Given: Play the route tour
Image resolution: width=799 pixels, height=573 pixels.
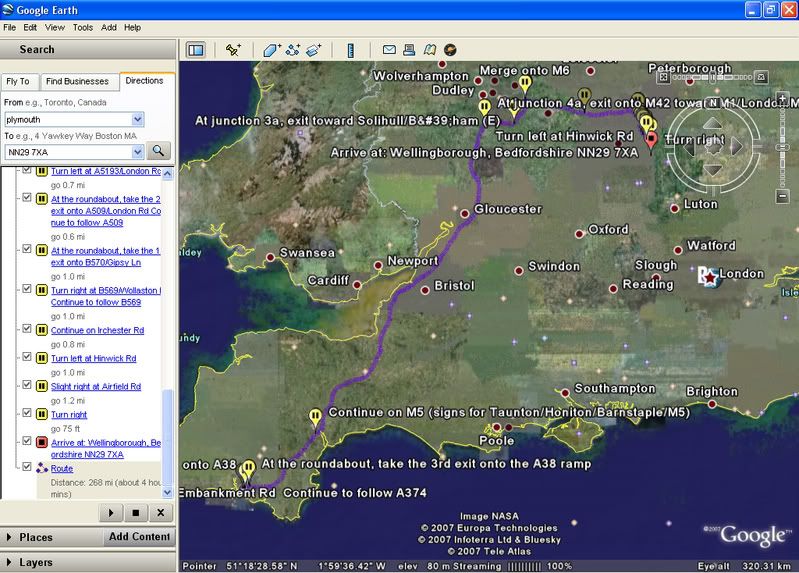Looking at the screenshot, I should [x=111, y=513].
